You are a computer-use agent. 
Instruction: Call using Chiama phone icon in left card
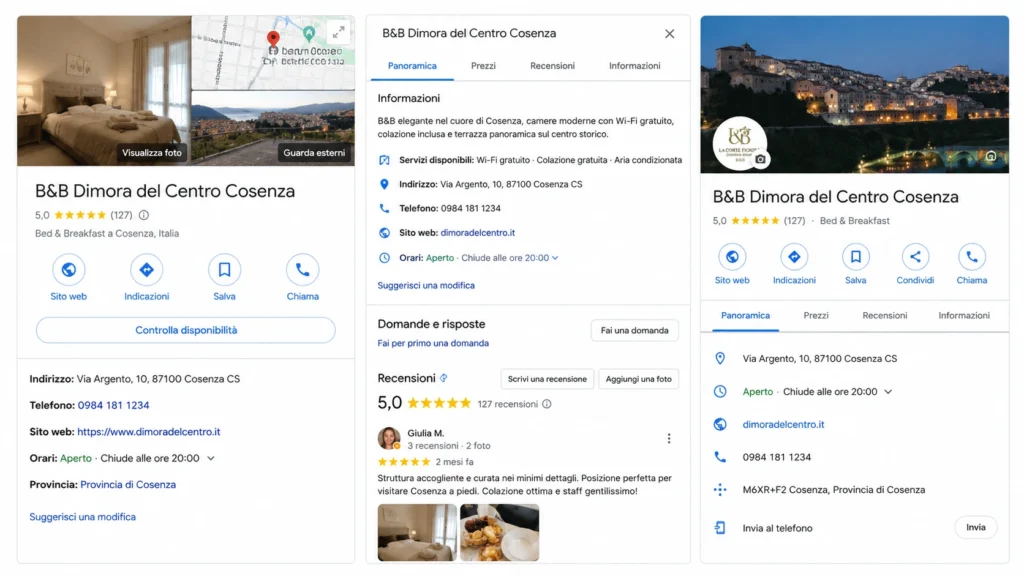[302, 269]
